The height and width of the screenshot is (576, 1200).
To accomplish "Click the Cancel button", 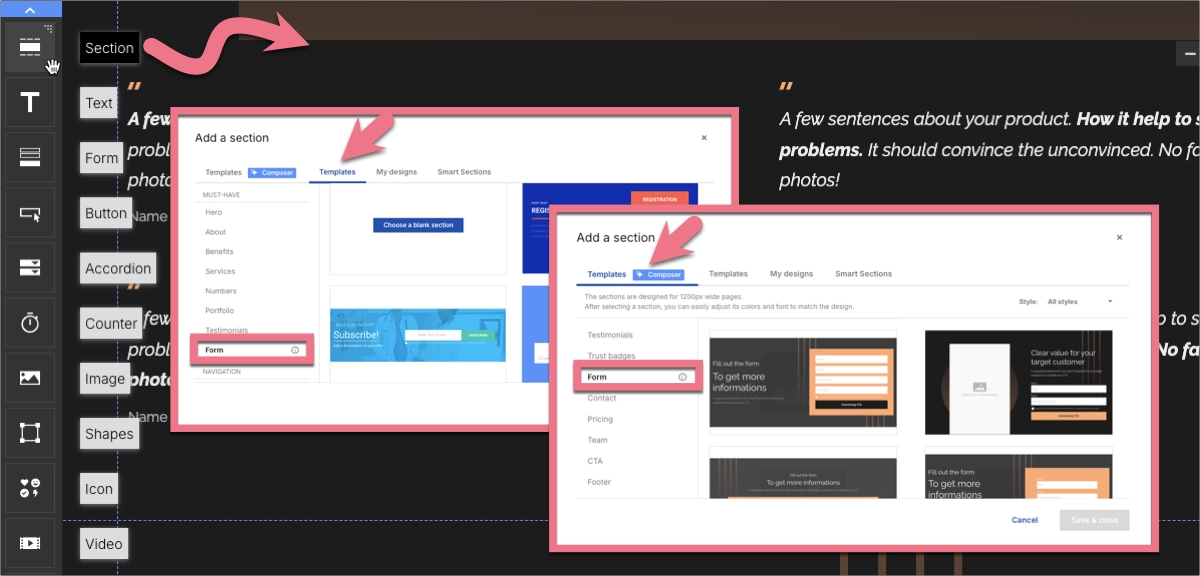I will click(x=1024, y=520).
